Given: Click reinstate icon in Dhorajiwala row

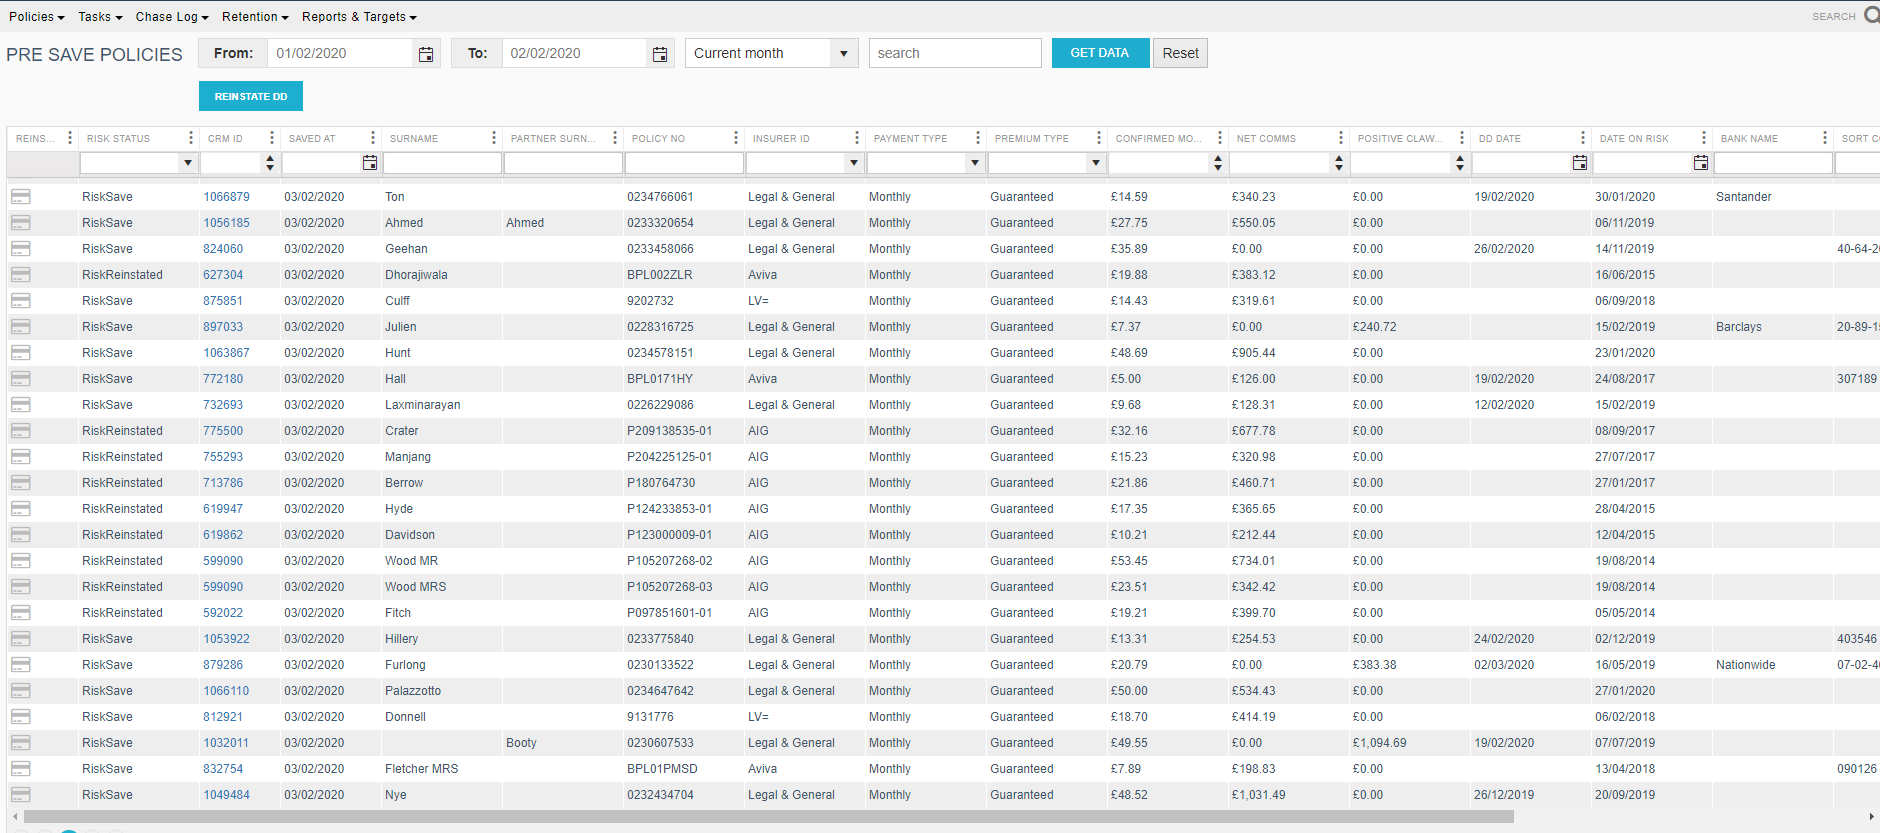Looking at the screenshot, I should coord(20,275).
